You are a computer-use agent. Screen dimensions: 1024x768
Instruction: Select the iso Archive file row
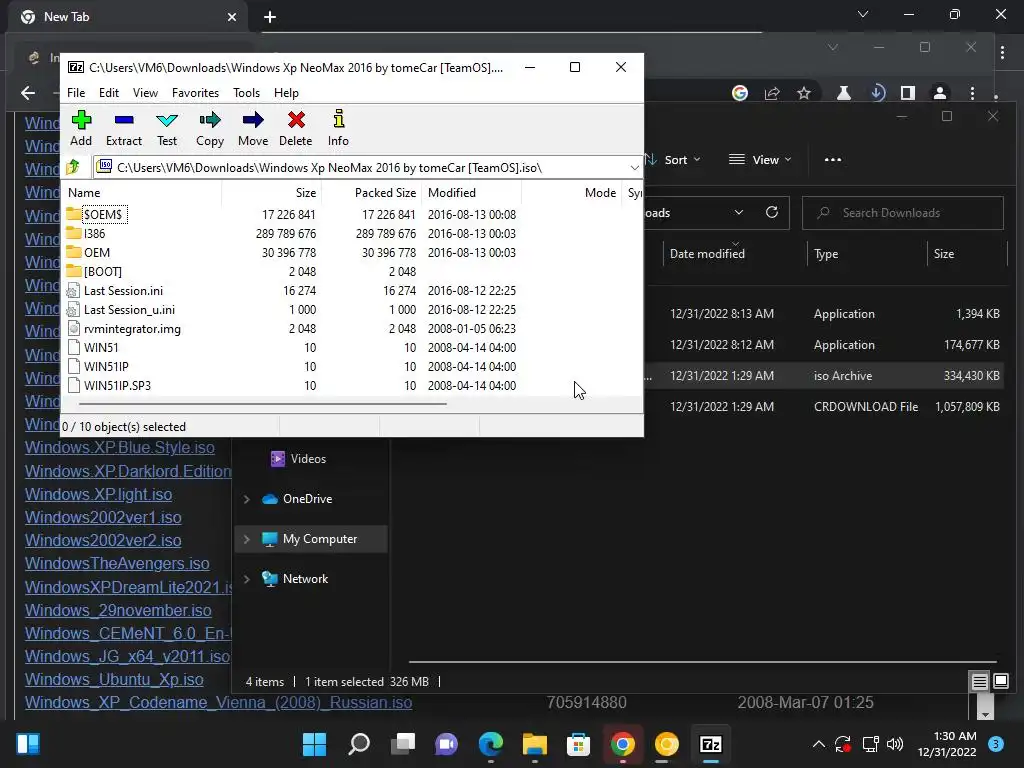823,376
